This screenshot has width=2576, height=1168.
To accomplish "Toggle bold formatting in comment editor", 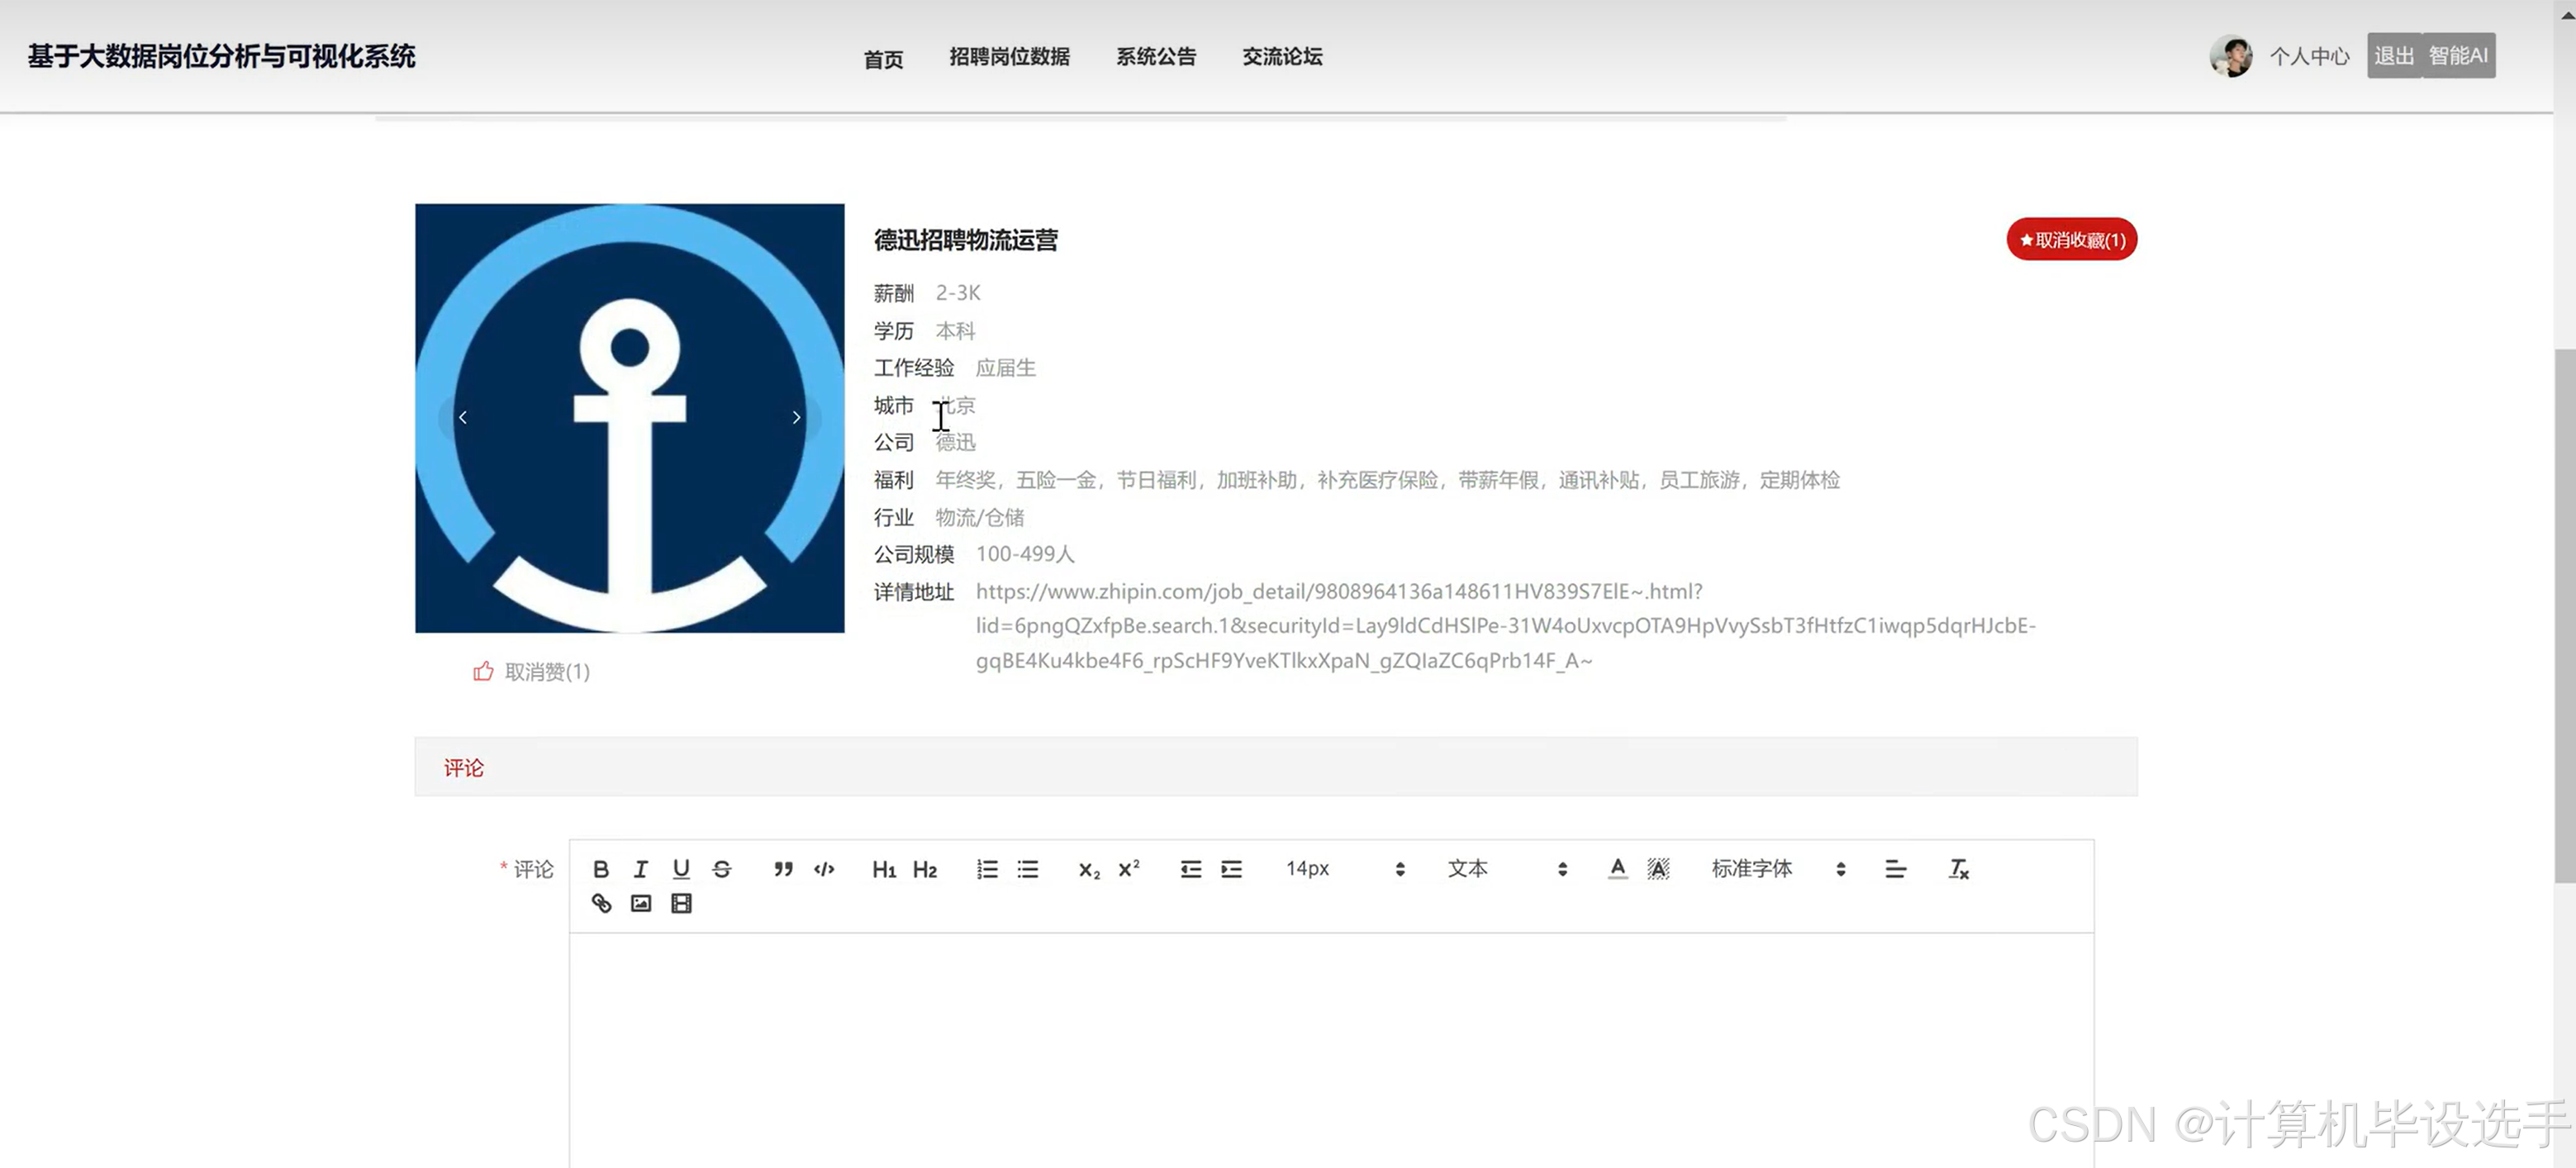I will point(600,869).
